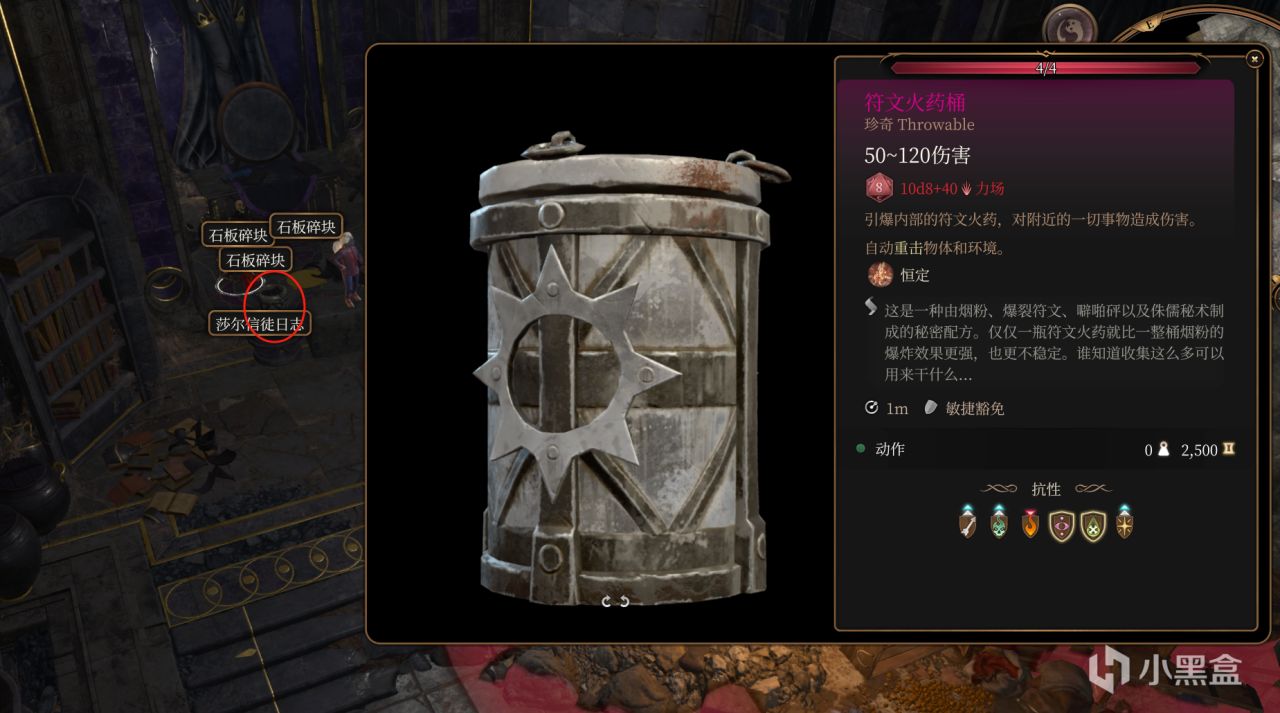This screenshot has width=1280, height=713.
Task: Click the 敏捷豁免 saving throw icon
Action: pyautogui.click(x=930, y=408)
